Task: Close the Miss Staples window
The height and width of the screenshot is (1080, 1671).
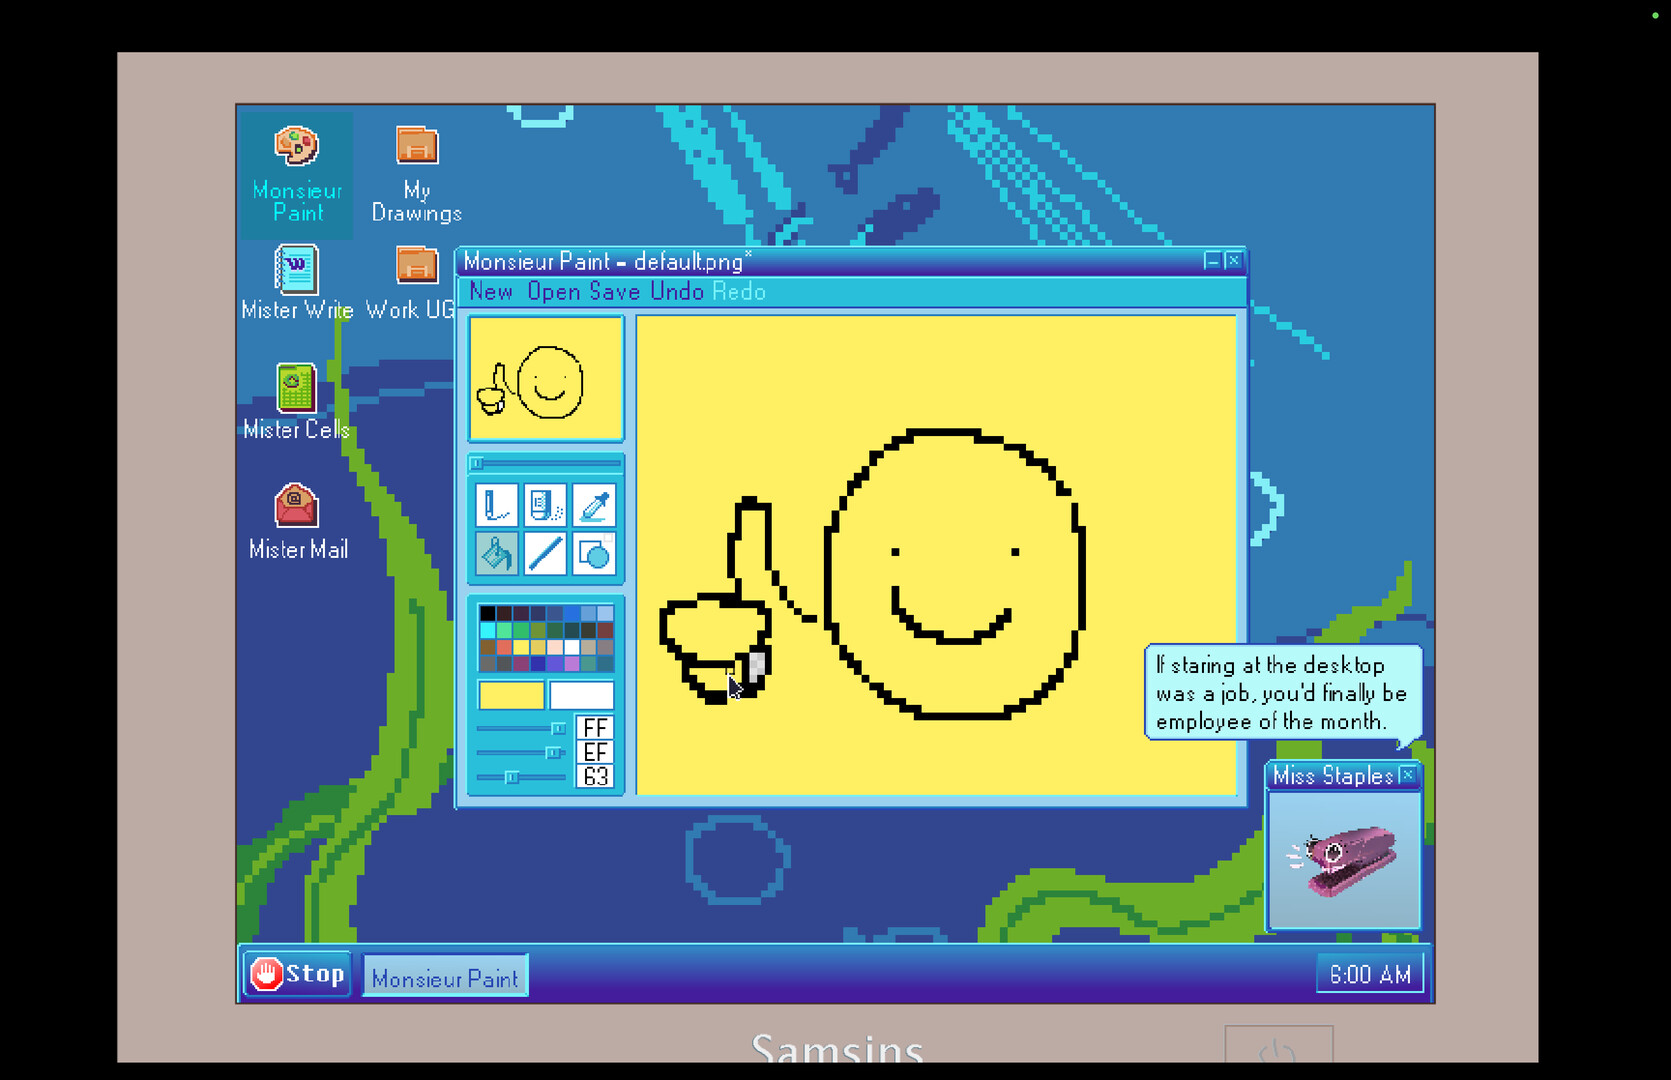Action: (x=1407, y=775)
